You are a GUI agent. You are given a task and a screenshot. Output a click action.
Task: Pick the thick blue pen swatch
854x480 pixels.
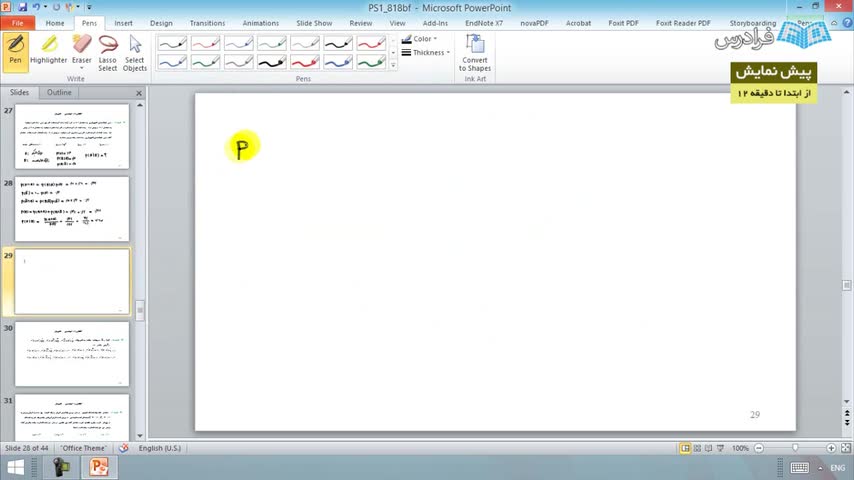coord(338,62)
